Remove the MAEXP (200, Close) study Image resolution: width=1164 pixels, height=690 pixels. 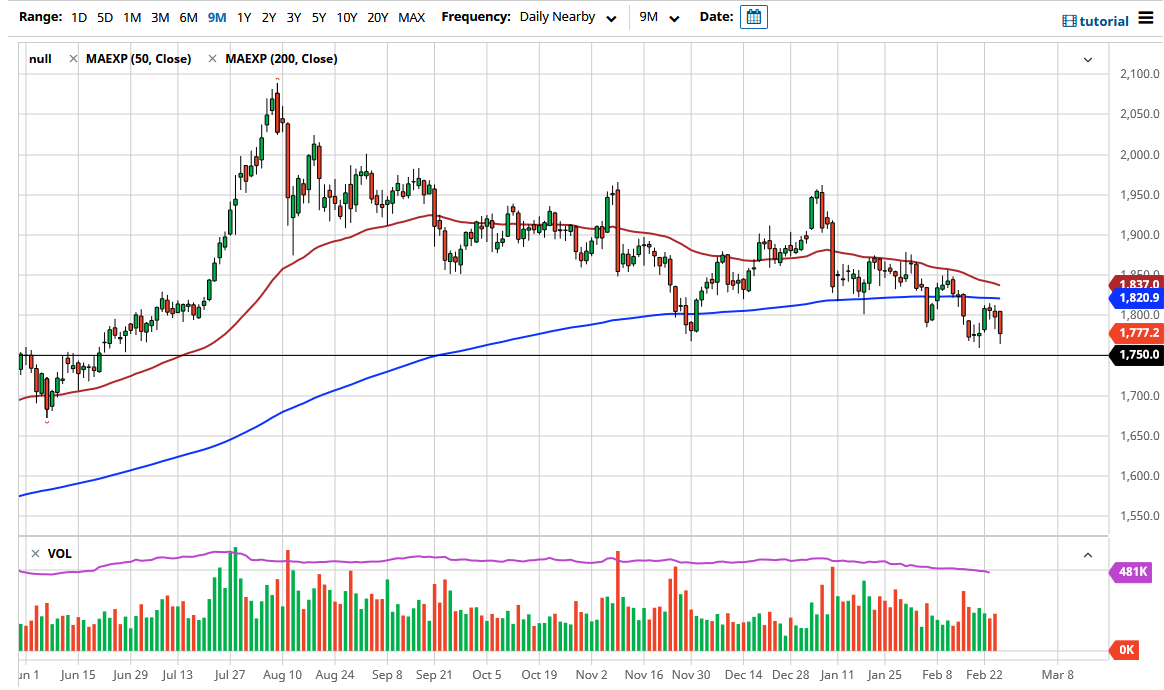pos(211,58)
